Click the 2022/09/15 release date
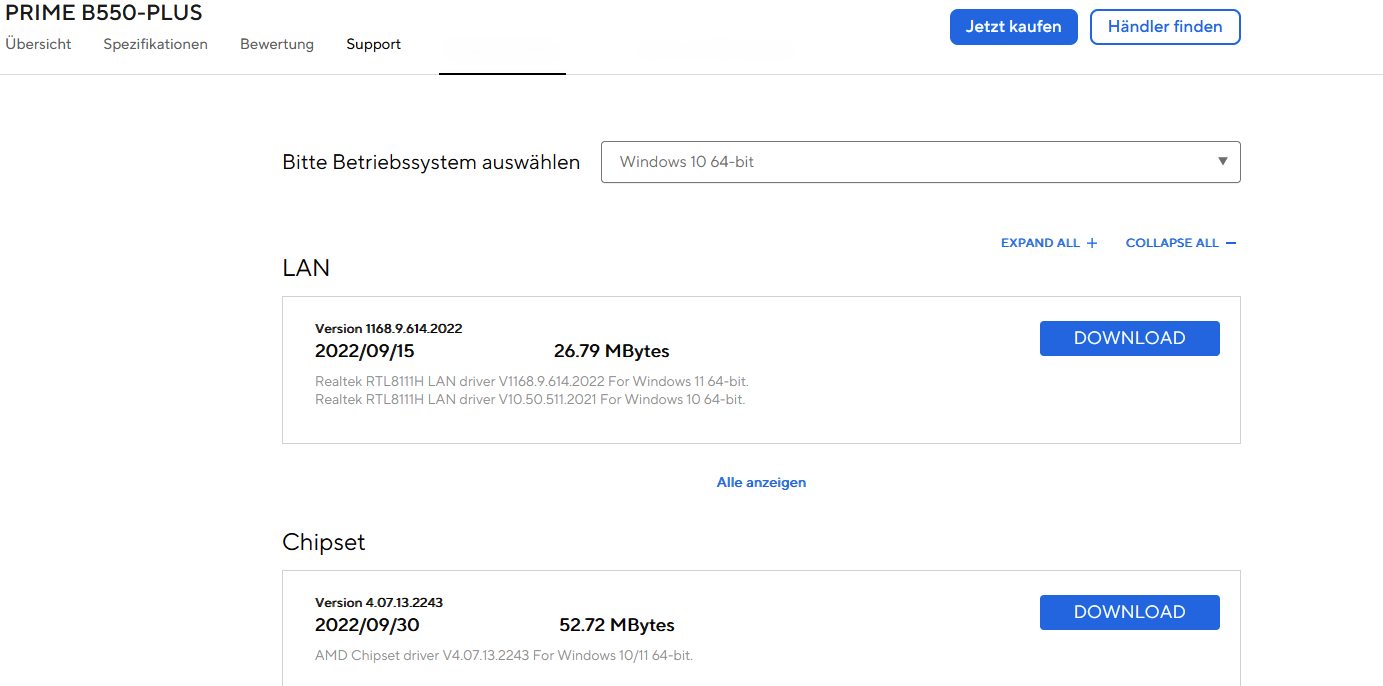The image size is (1383, 686). (364, 351)
